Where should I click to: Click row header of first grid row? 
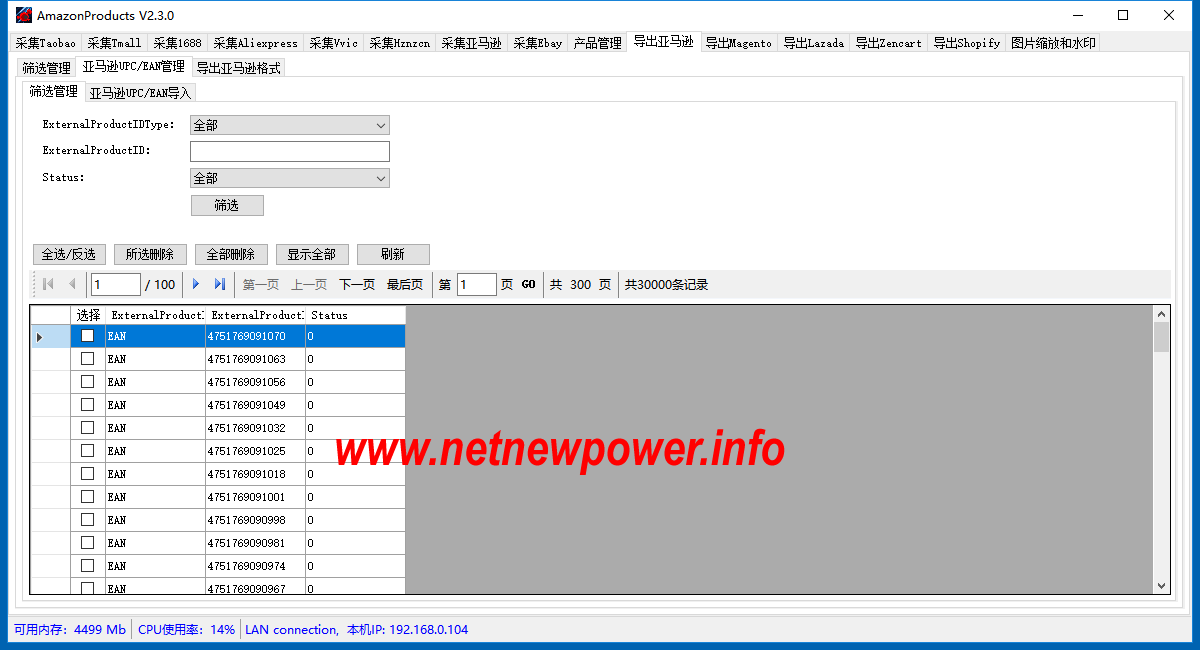(50, 336)
